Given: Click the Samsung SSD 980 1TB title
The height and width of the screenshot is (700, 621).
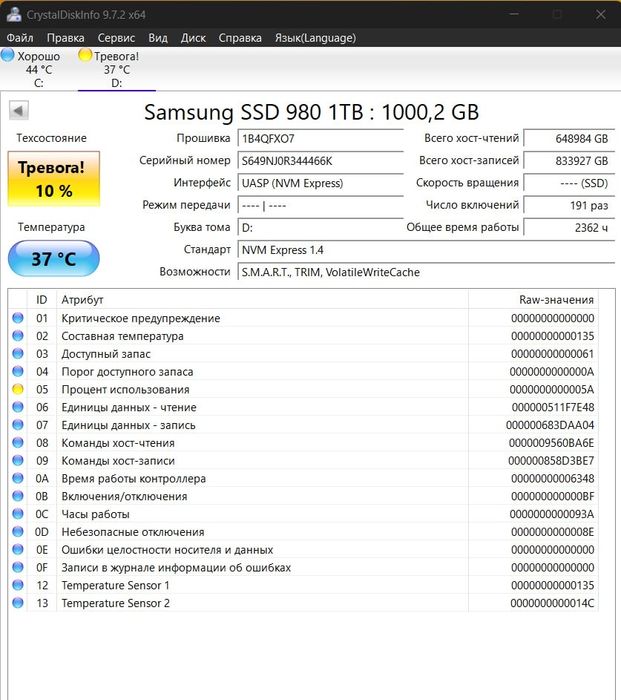Looking at the screenshot, I should tap(311, 112).
